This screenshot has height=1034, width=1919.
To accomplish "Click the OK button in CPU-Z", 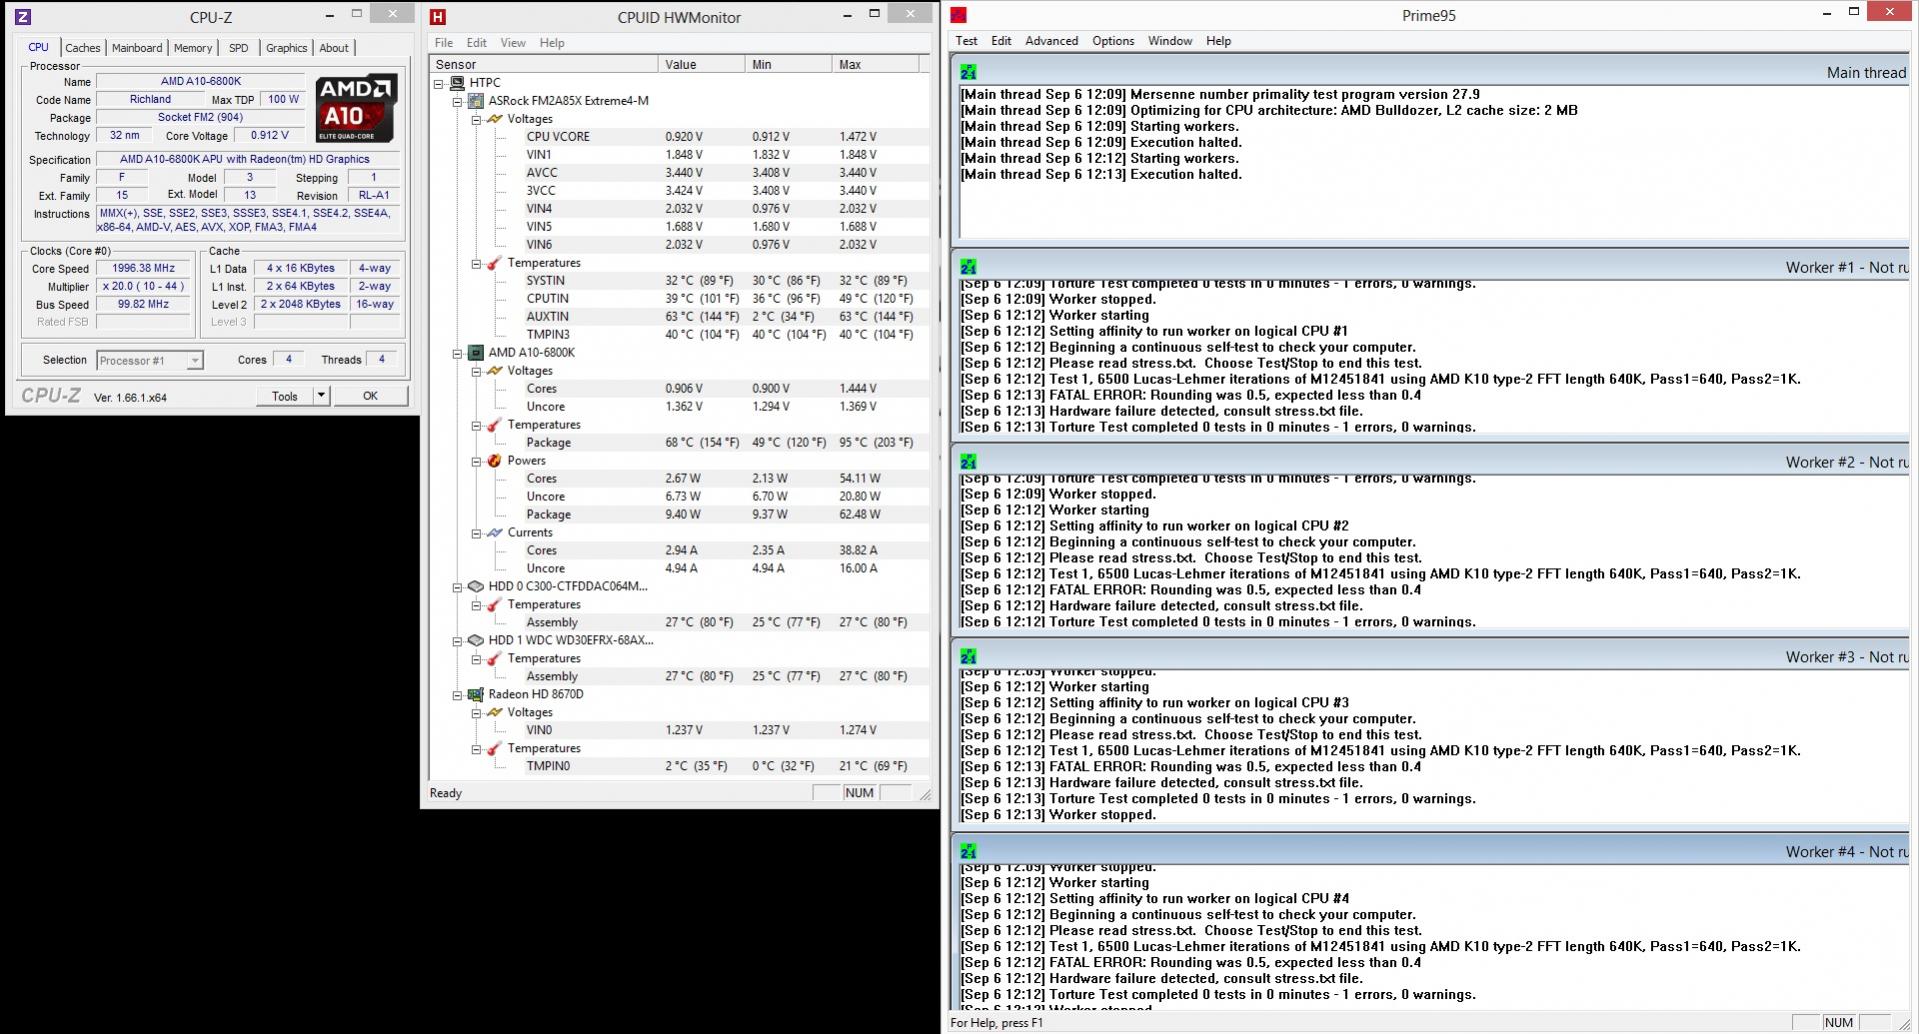I will 370,396.
